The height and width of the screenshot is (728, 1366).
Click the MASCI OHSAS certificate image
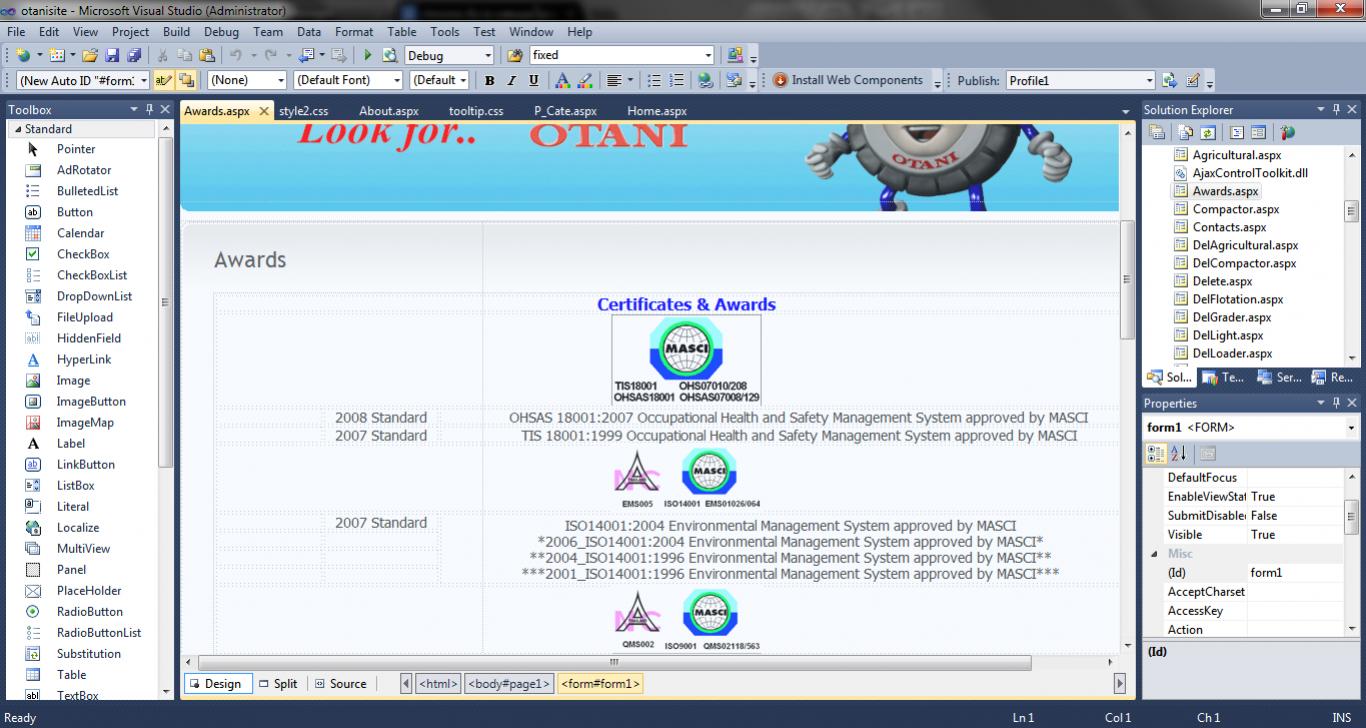pos(686,360)
